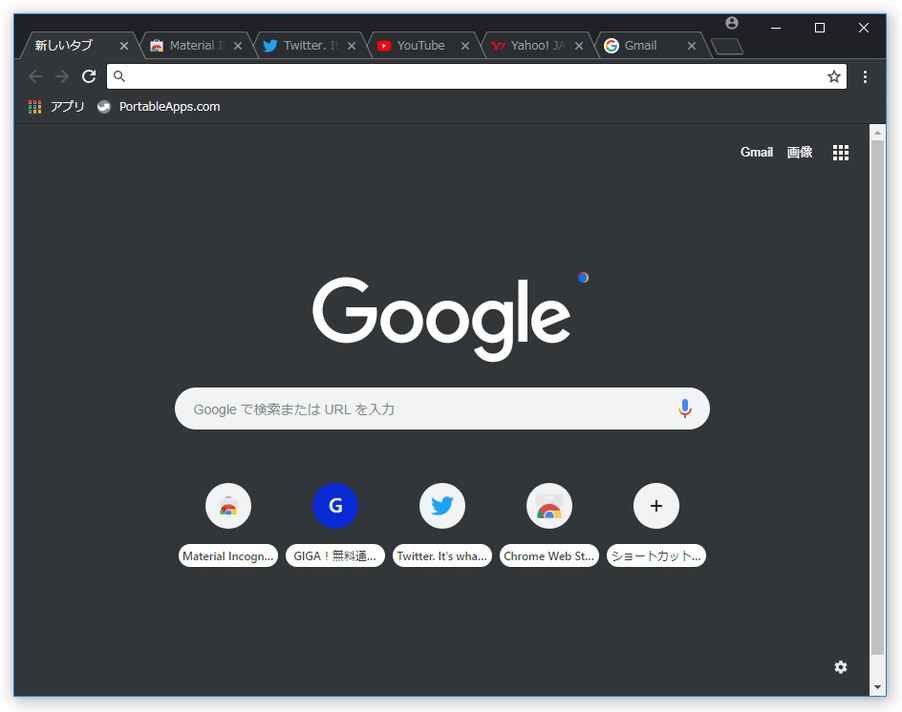Image resolution: width=902 pixels, height=712 pixels.
Task: Focus the address bar input
Action: coord(476,76)
